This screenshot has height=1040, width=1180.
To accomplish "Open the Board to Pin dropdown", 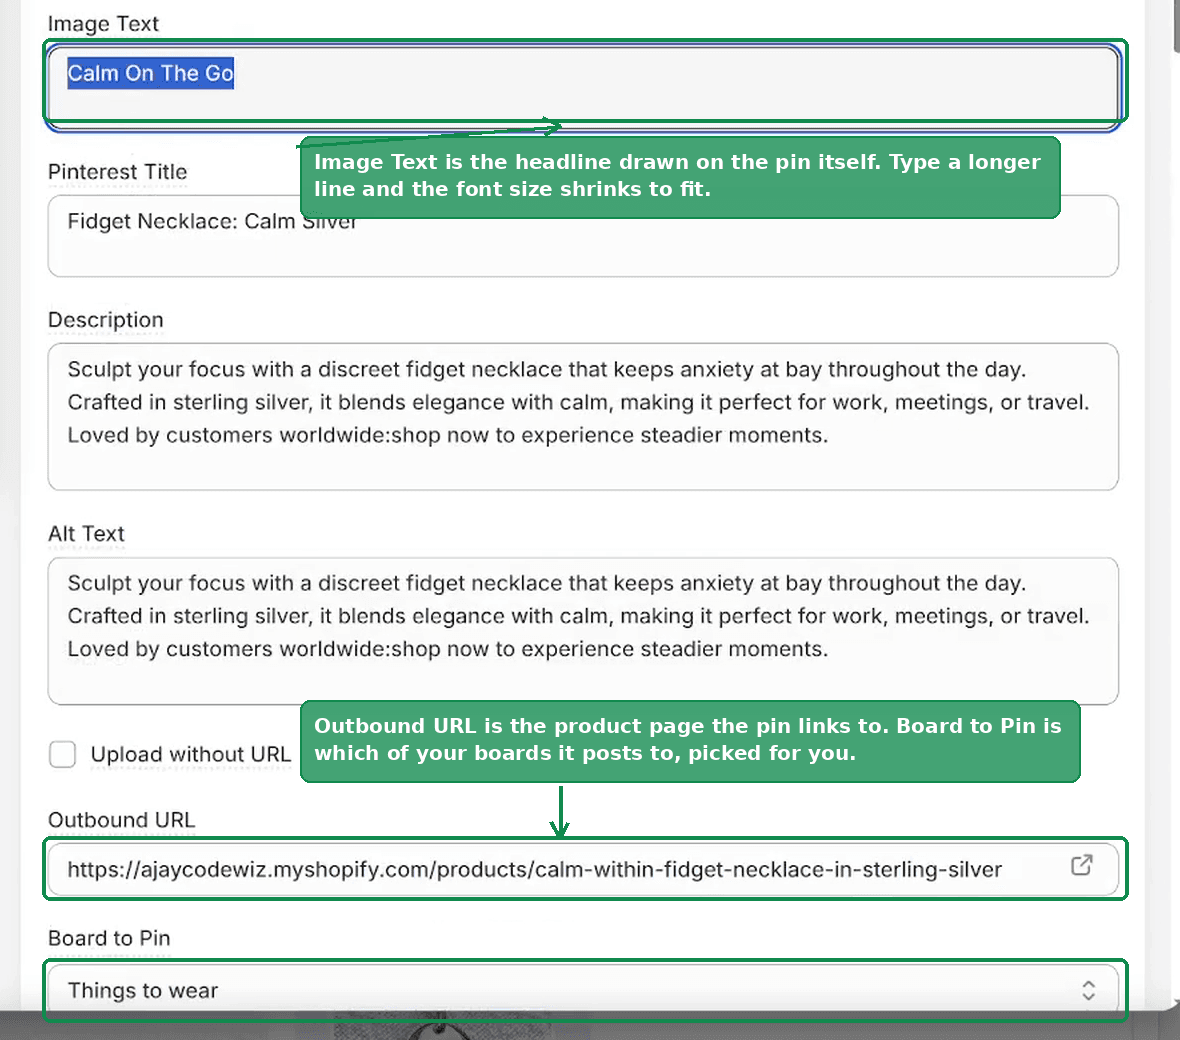I will click(x=583, y=990).
